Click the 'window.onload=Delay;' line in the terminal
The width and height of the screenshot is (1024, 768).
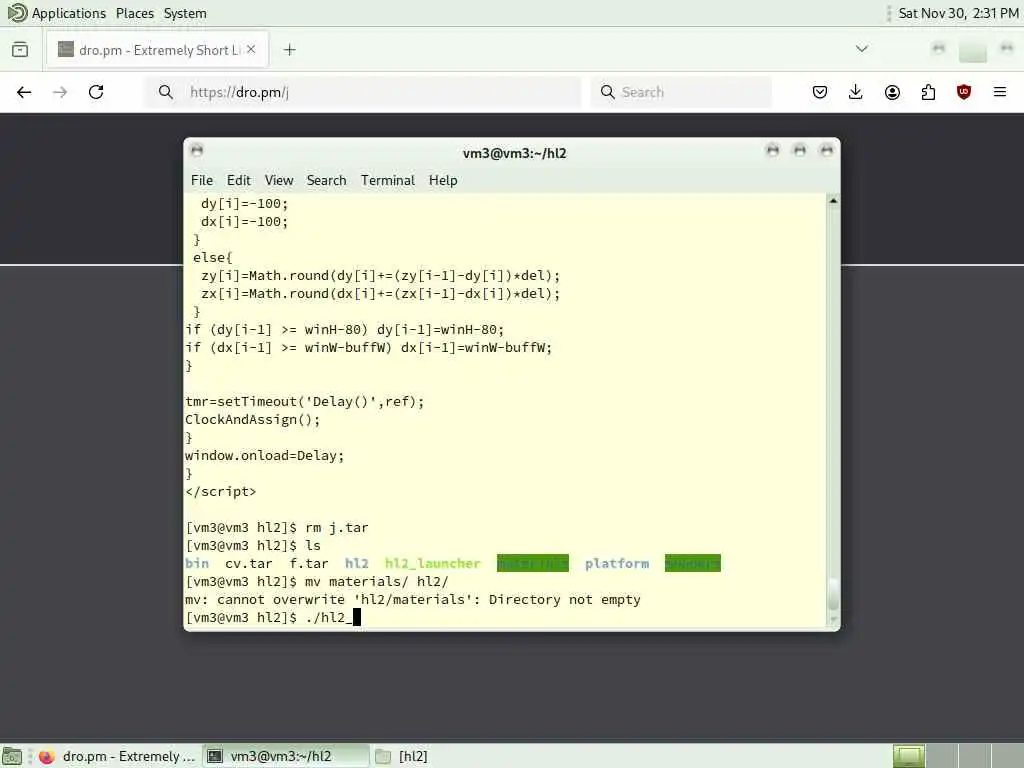264,455
